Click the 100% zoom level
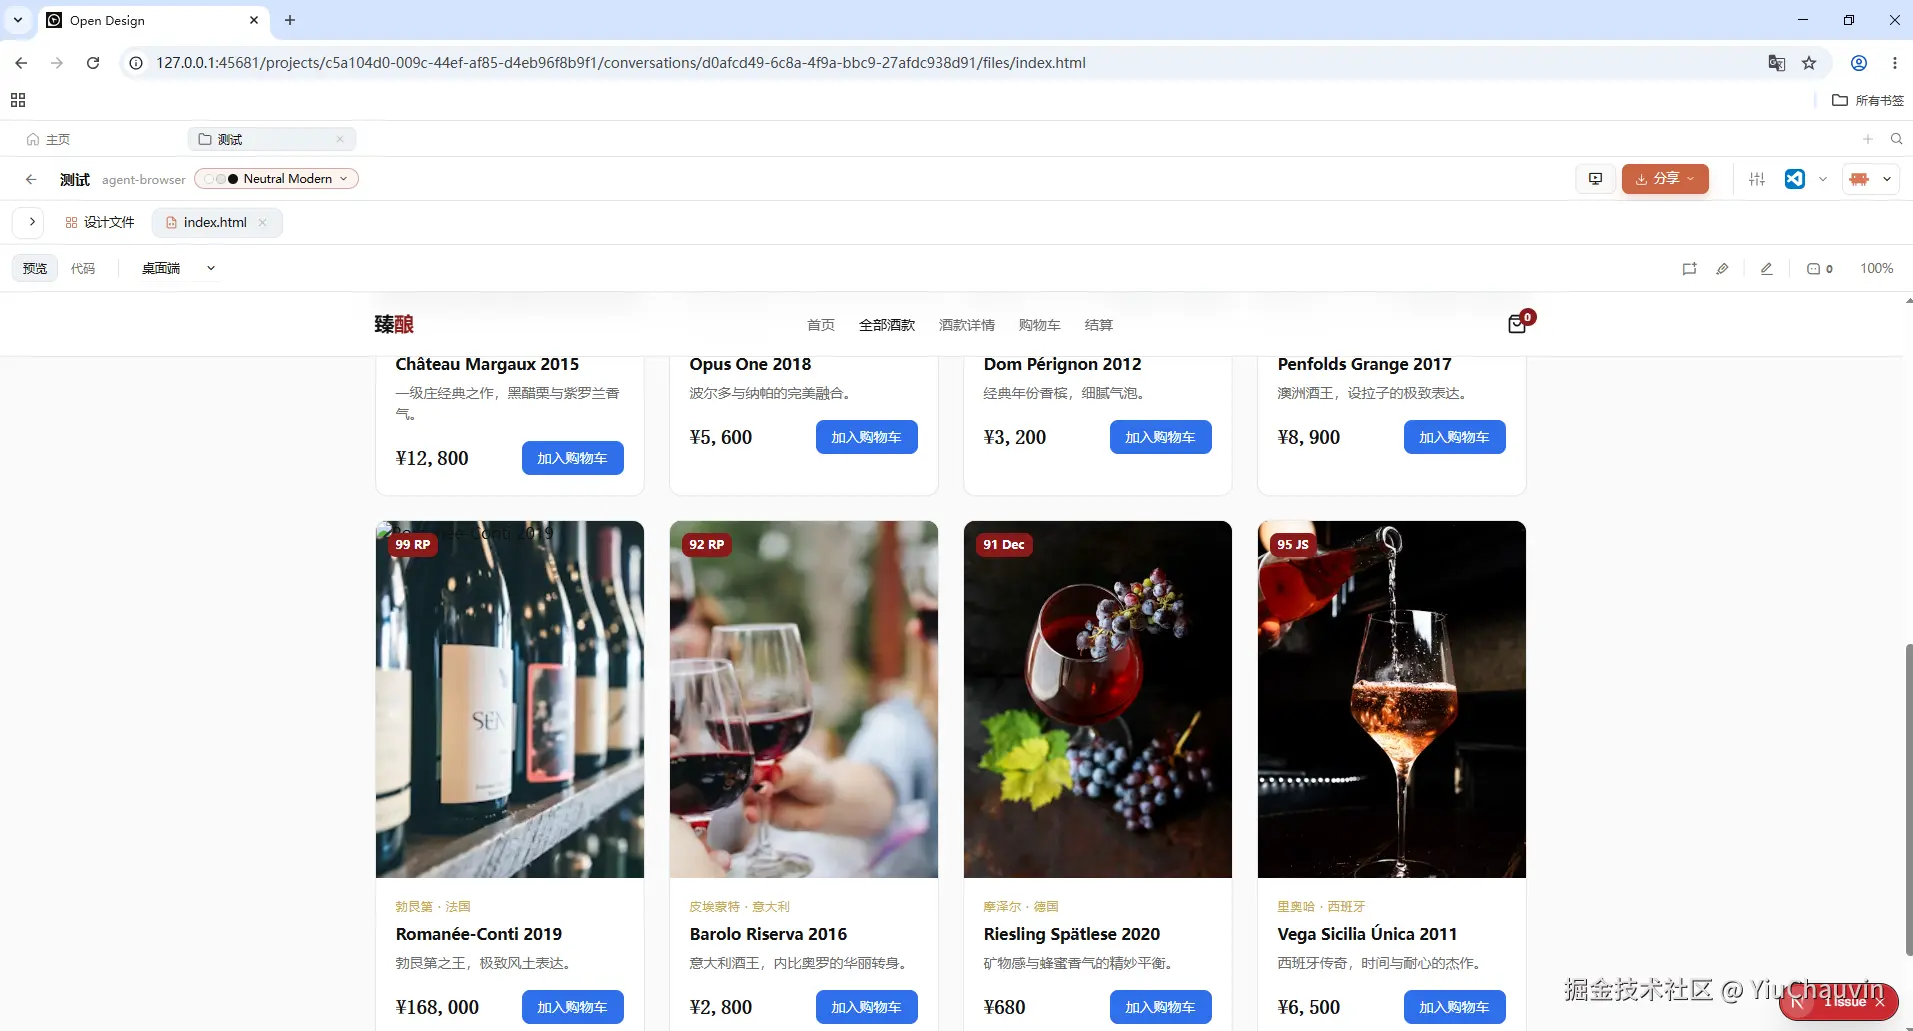The width and height of the screenshot is (1913, 1031). click(x=1877, y=268)
